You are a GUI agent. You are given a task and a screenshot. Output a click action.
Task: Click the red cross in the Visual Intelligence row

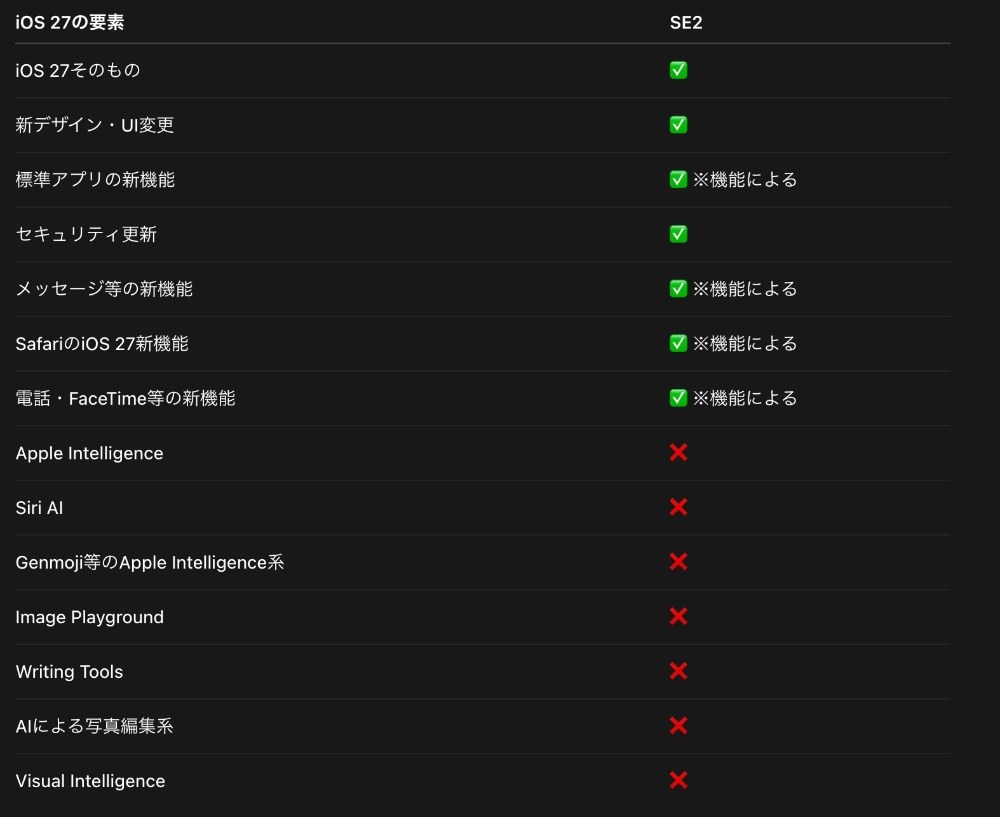pos(678,781)
